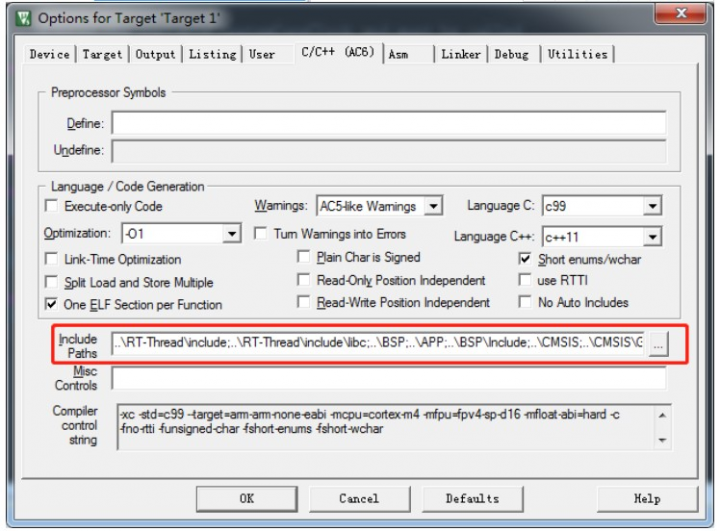Enable the Execute-only Code checkbox
The height and width of the screenshot is (531, 720).
click(x=52, y=207)
